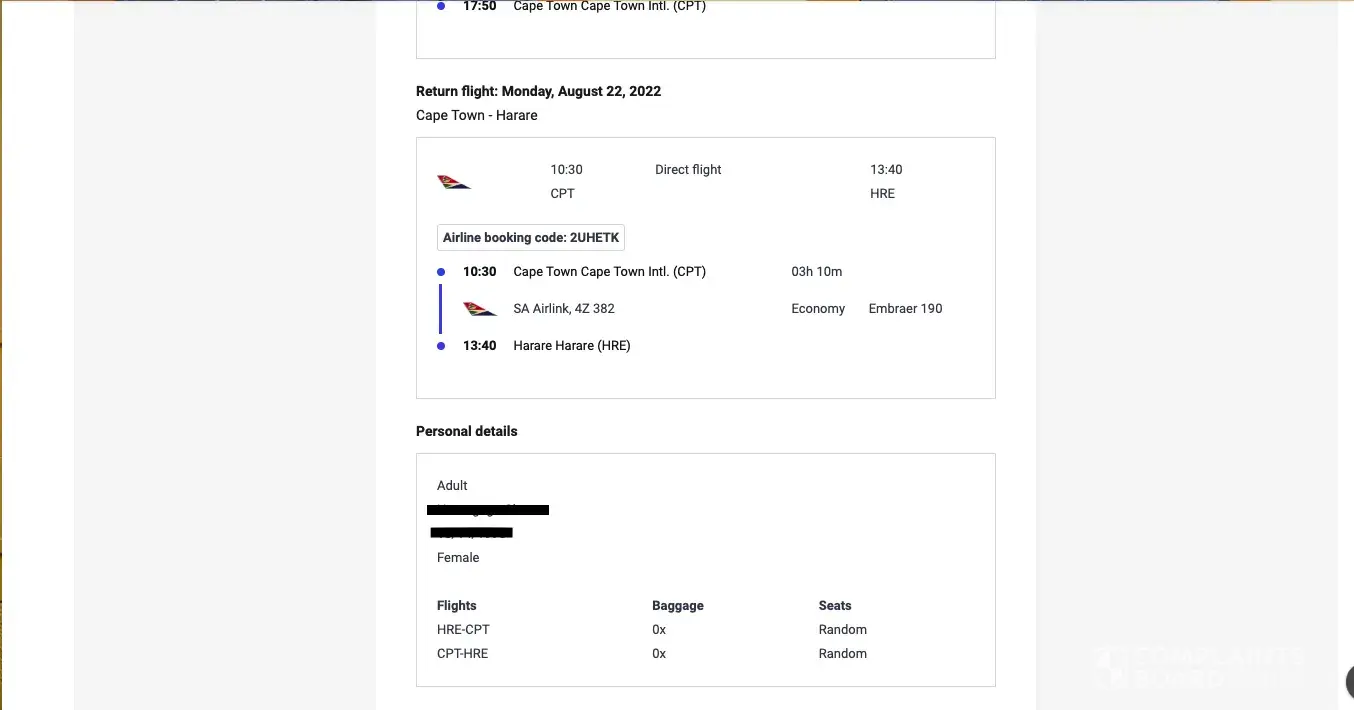Click the airline logo beside the 10:30 CPT summary
Image resolution: width=1354 pixels, height=710 pixels.
(x=454, y=182)
